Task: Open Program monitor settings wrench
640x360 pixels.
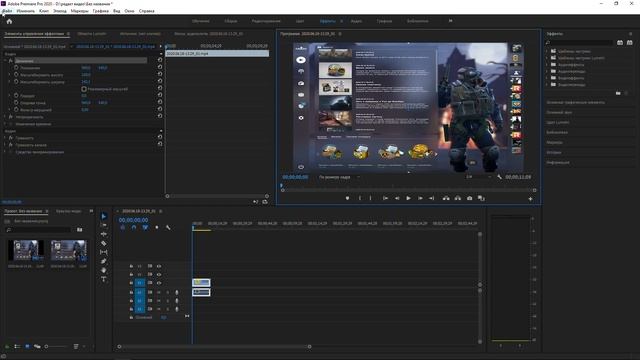Action: pos(500,177)
